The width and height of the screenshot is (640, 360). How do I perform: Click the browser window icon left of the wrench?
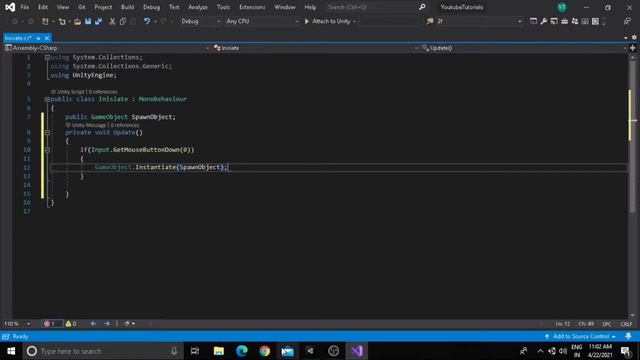pyautogui.click(x=533, y=21)
